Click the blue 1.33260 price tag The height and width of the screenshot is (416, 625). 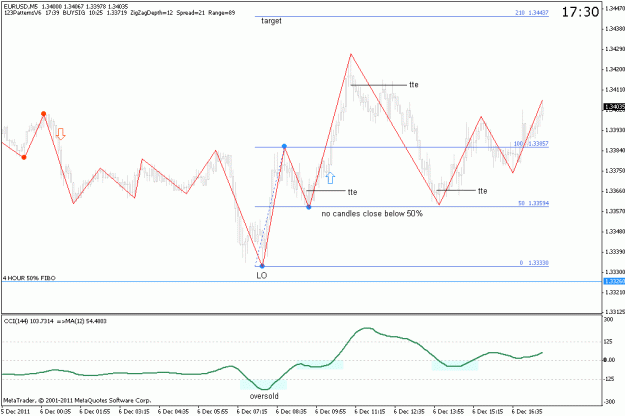614,281
